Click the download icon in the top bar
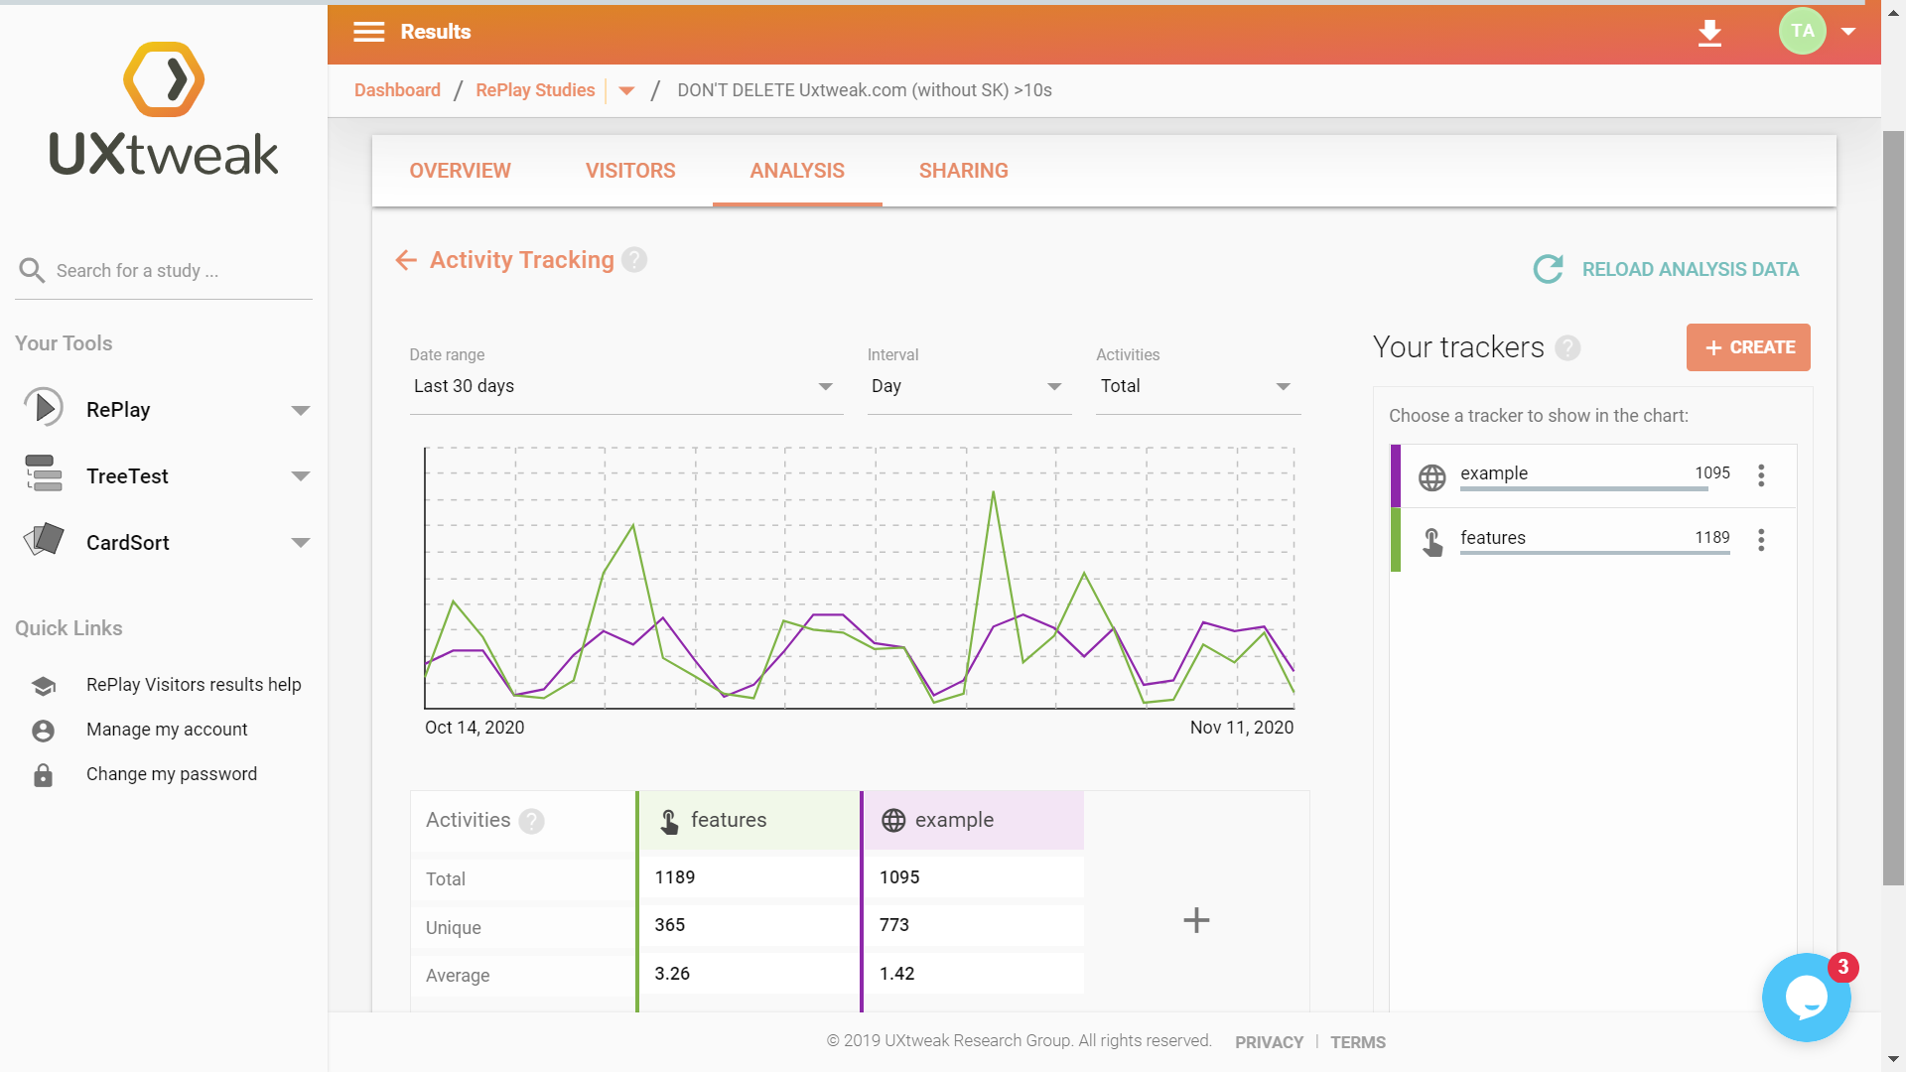This screenshot has height=1072, width=1906. [x=1709, y=33]
